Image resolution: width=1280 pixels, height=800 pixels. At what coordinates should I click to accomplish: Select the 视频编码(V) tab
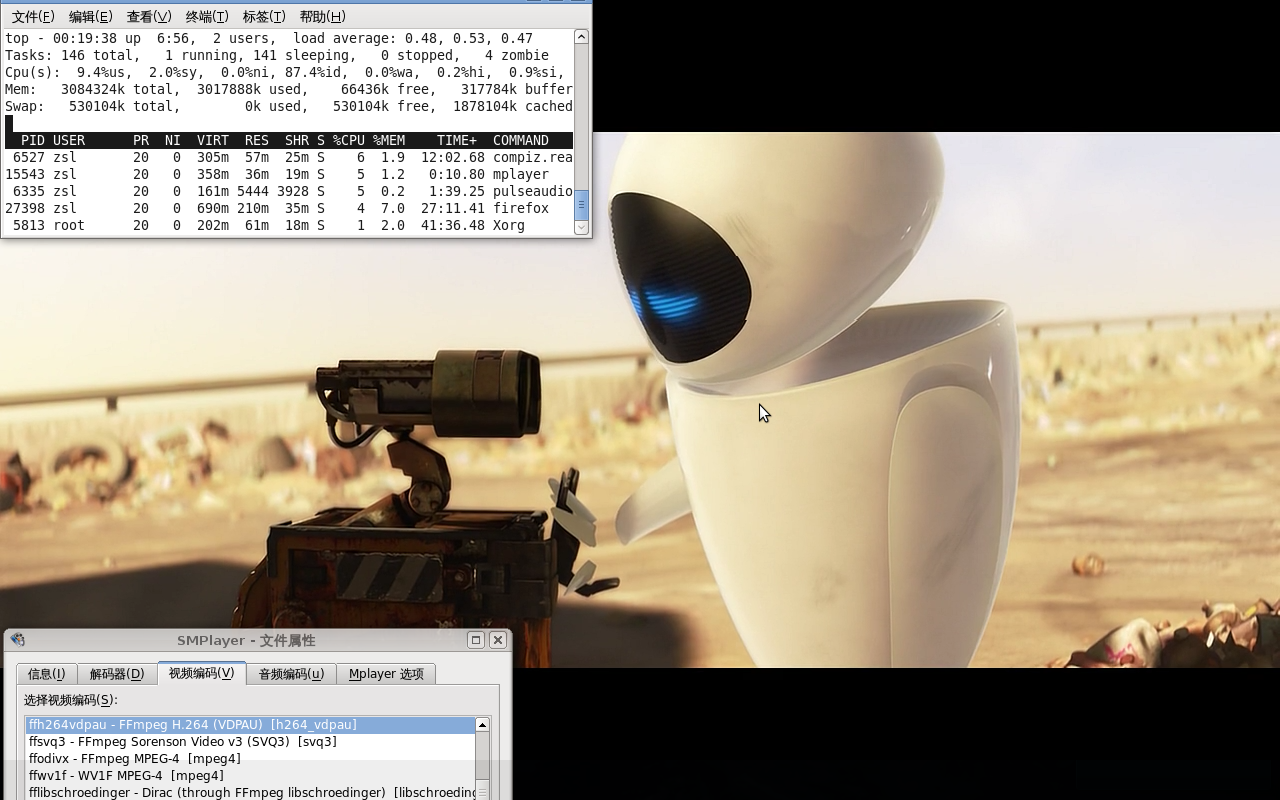pyautogui.click(x=201, y=673)
